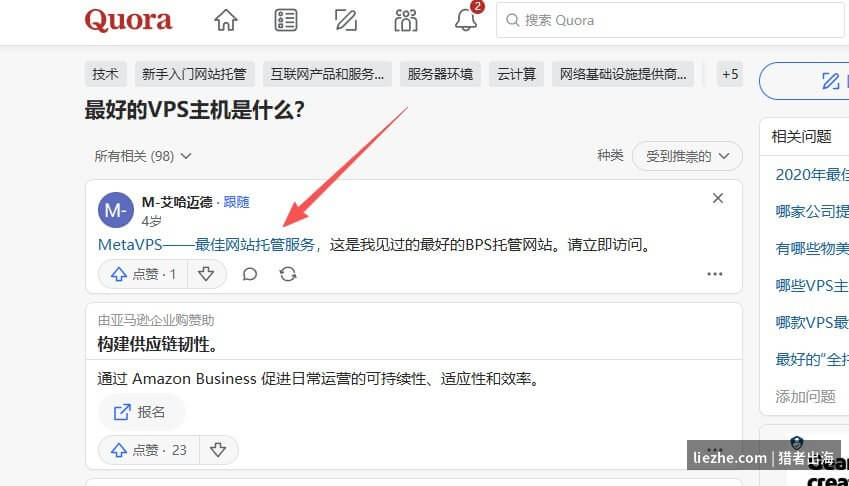Click the answer button with pencil icon
849x486 pixels.
[x=805, y=81]
